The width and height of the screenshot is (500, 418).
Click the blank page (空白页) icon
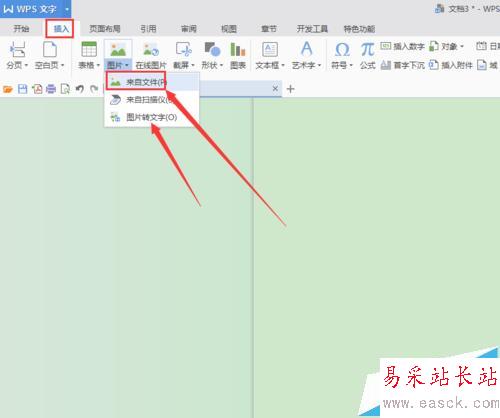pyautogui.click(x=50, y=50)
